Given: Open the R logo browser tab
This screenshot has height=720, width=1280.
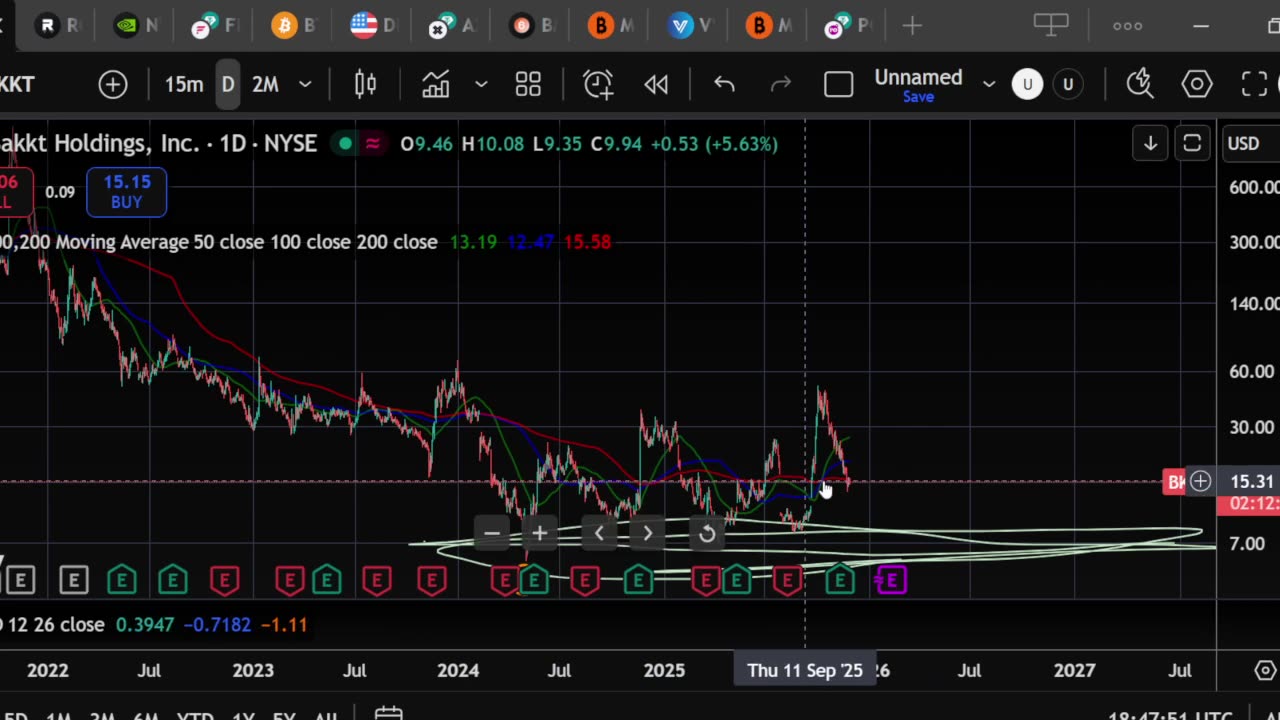Looking at the screenshot, I should (x=59, y=26).
